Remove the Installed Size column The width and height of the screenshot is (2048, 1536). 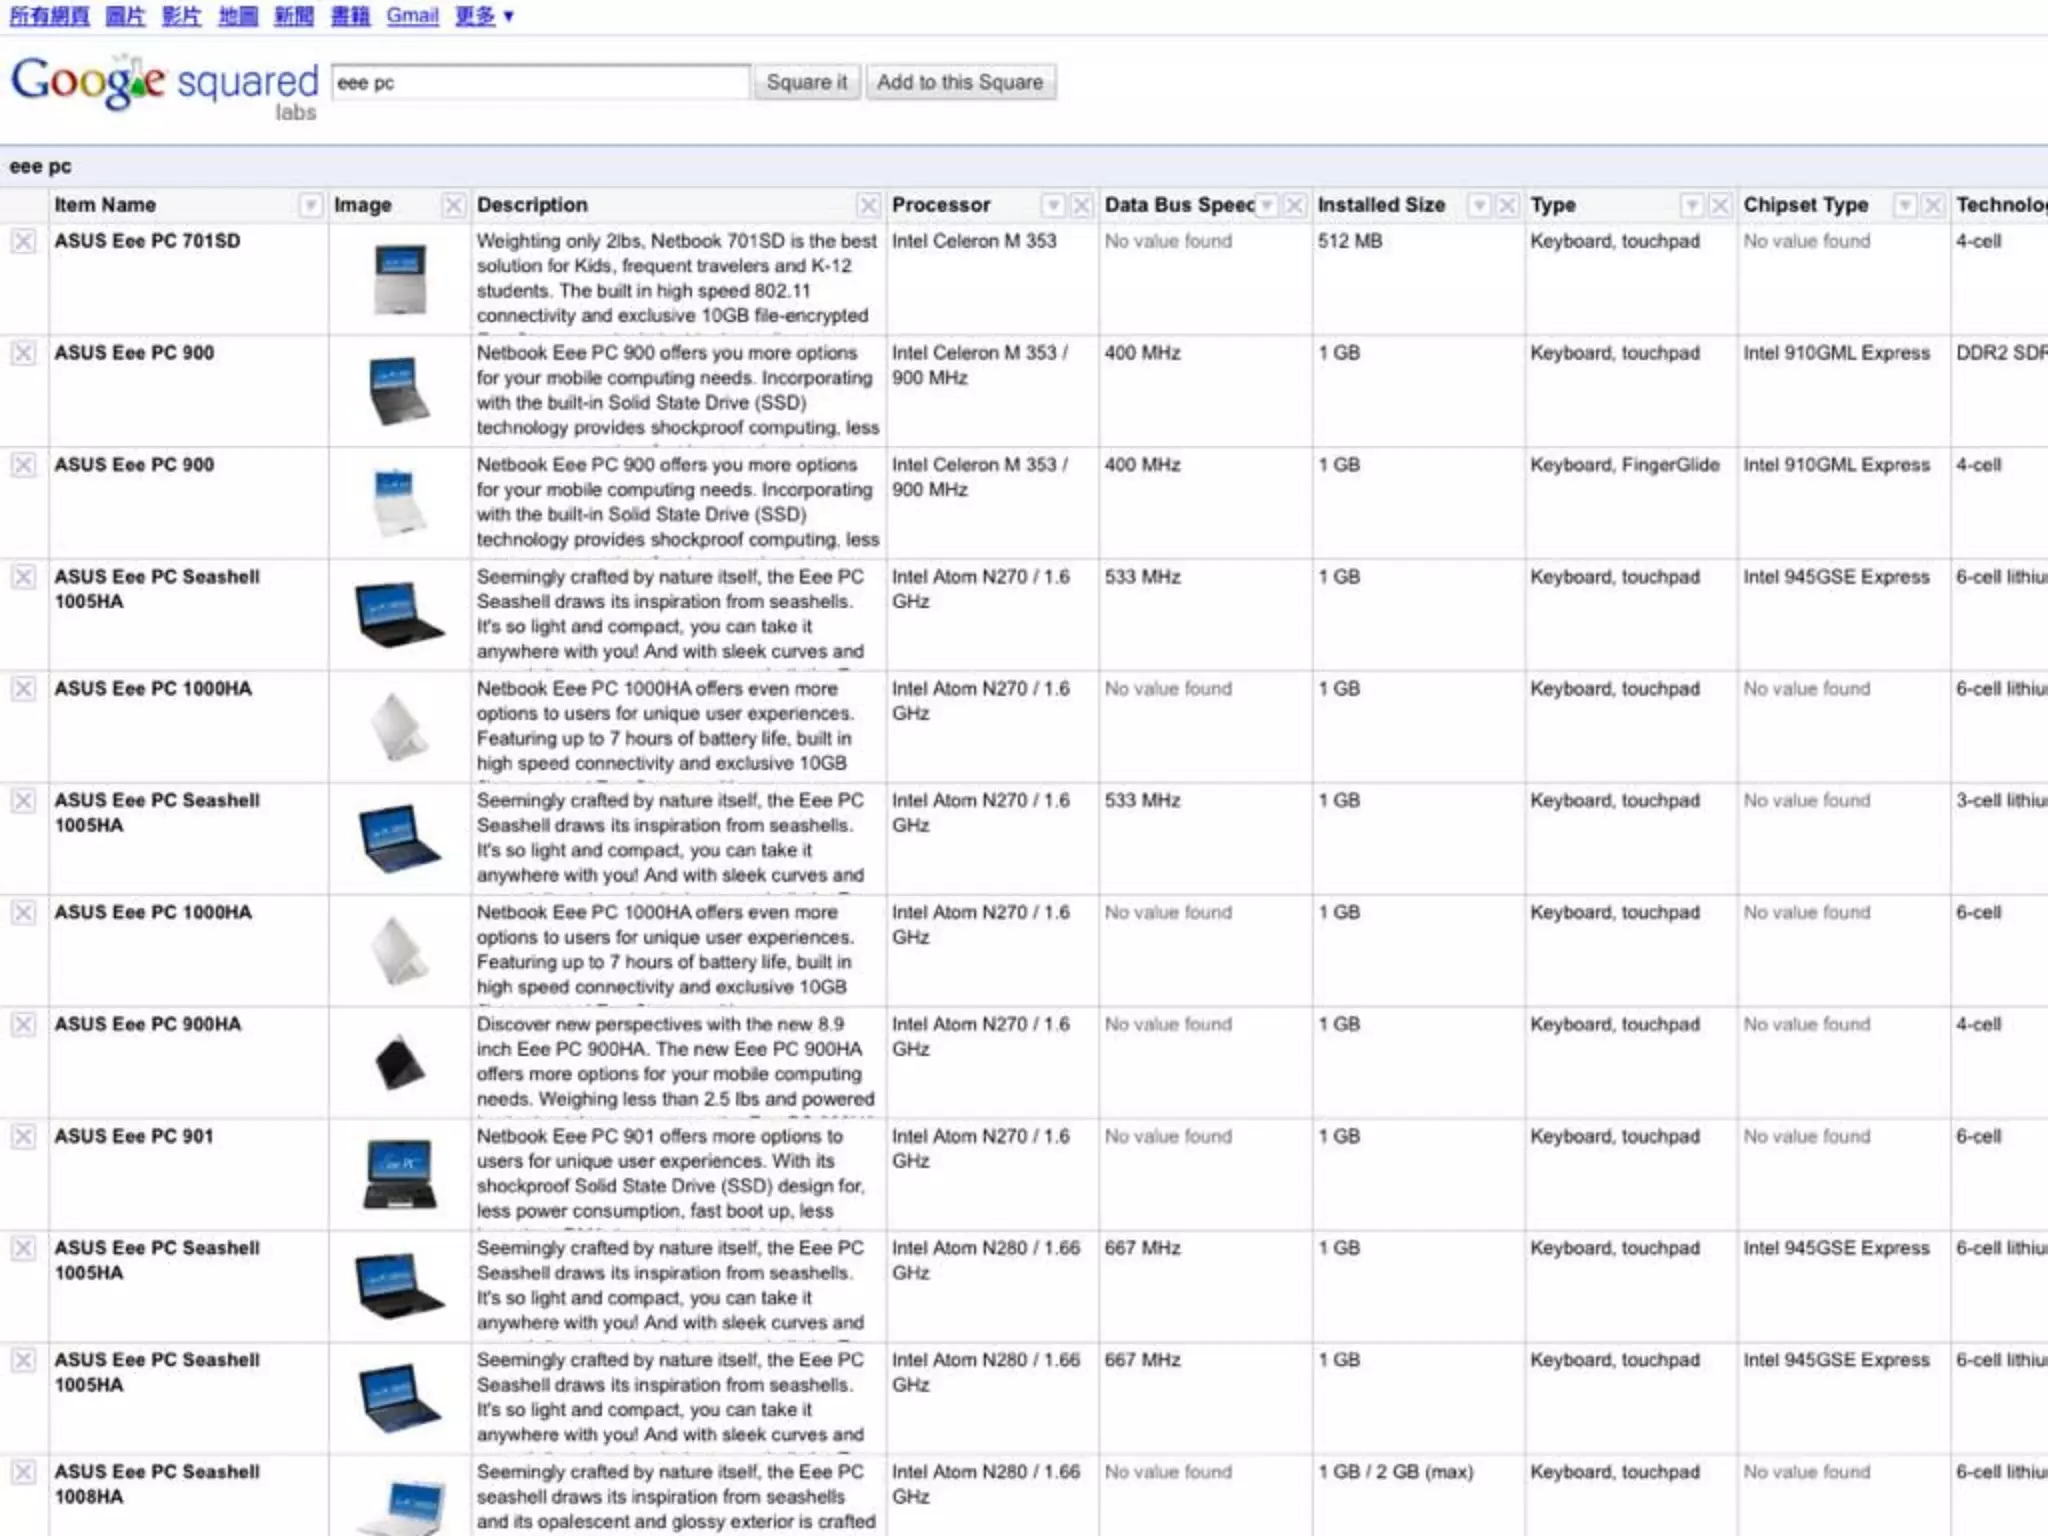(1507, 205)
